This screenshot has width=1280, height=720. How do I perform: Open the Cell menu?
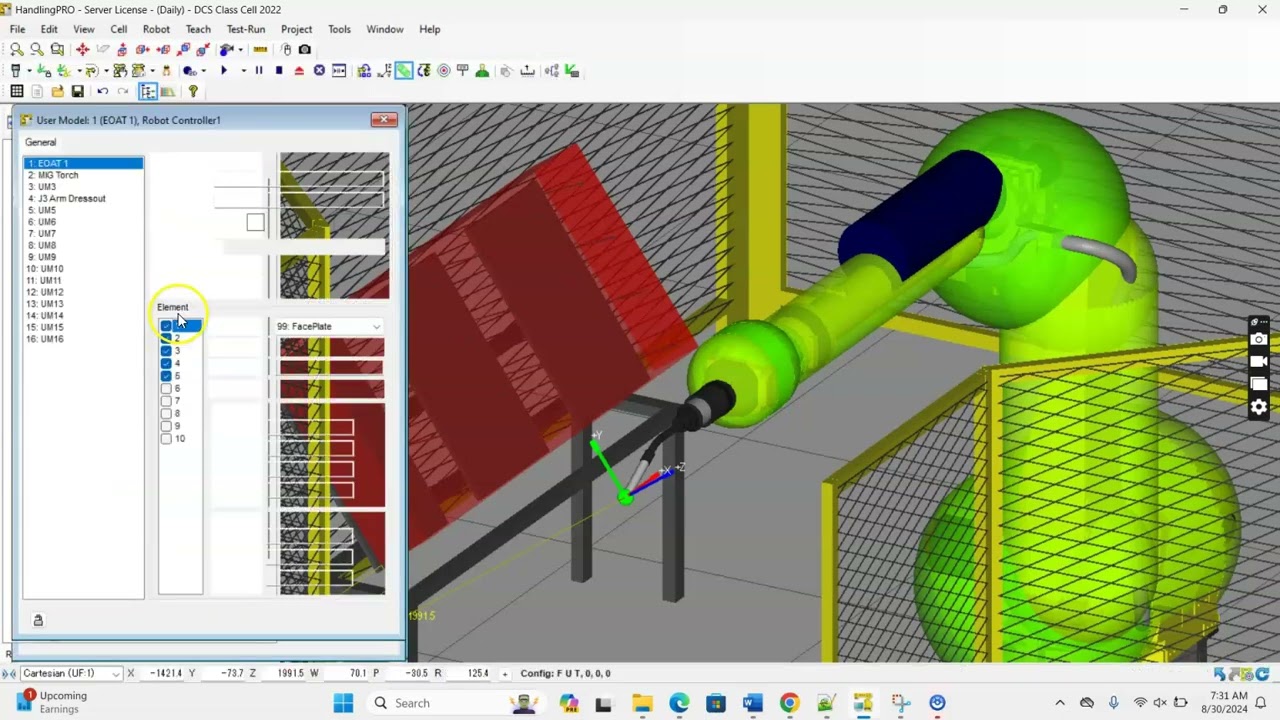click(x=118, y=30)
